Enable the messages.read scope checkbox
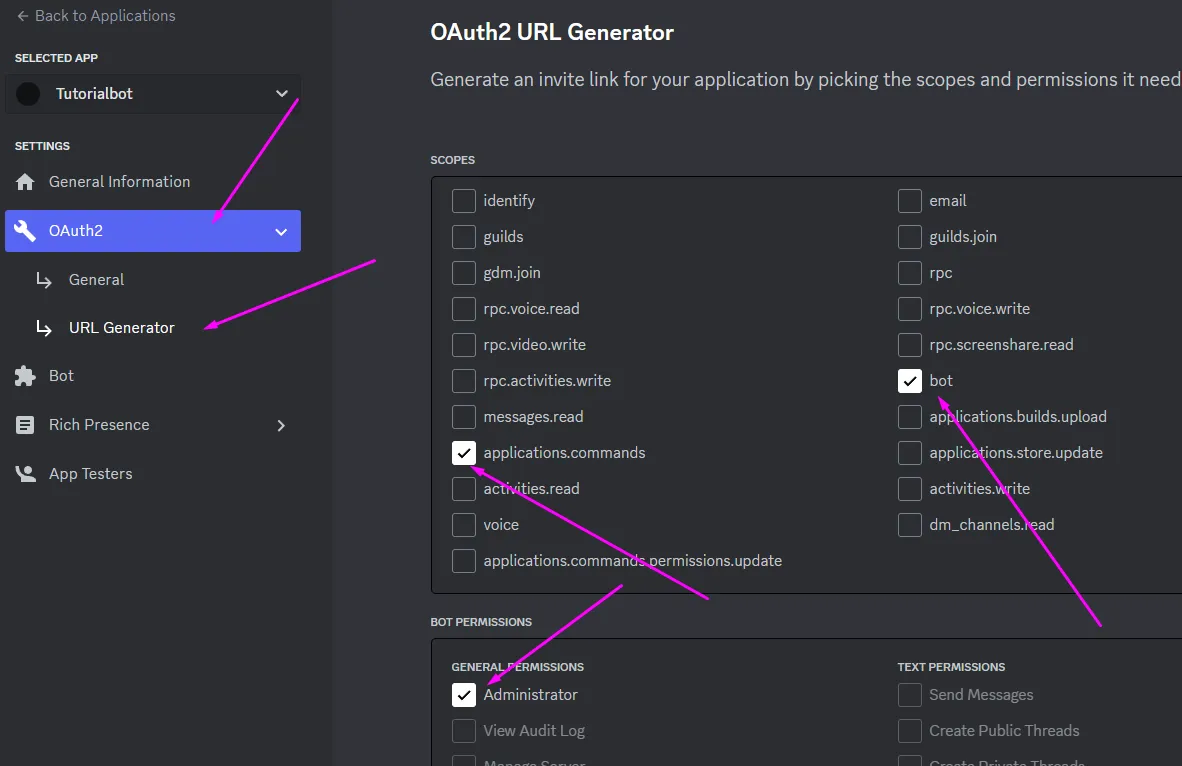1182x766 pixels. (x=464, y=417)
